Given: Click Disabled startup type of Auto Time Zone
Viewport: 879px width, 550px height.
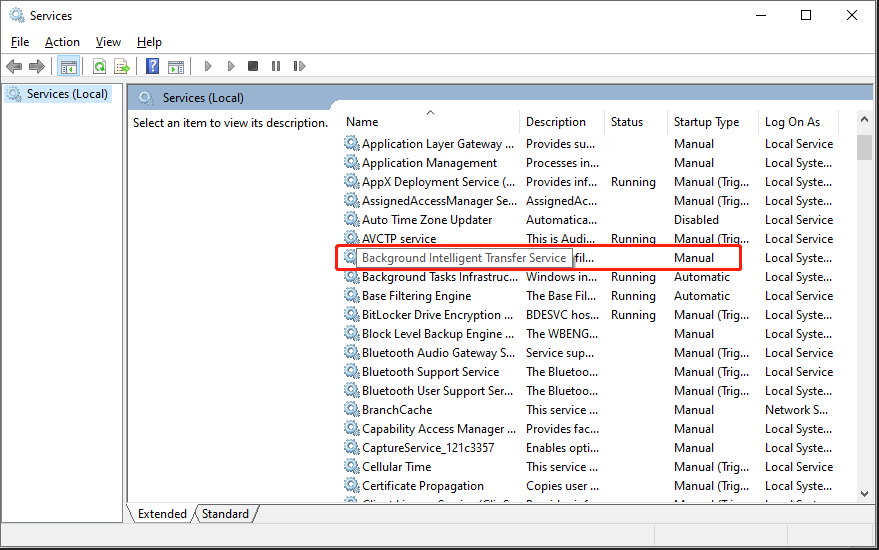Looking at the screenshot, I should pyautogui.click(x=696, y=220).
